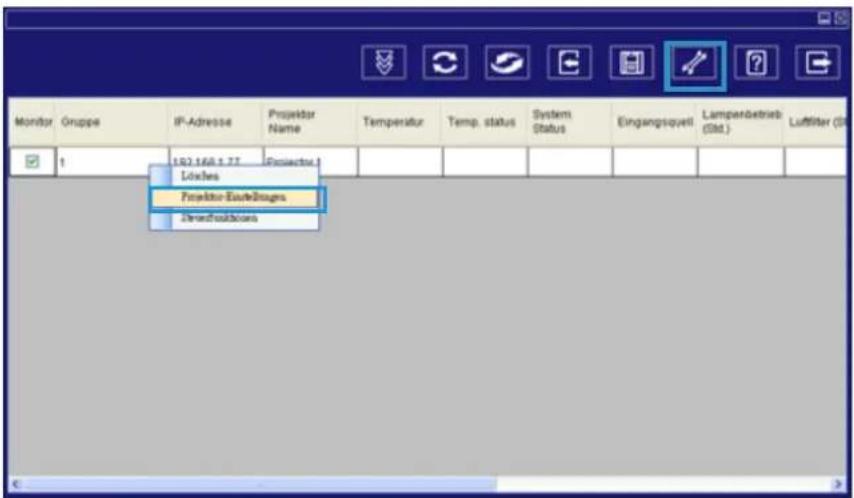The width and height of the screenshot is (854, 498).
Task: Click the System Status column header
Action: pyautogui.click(x=569, y=122)
